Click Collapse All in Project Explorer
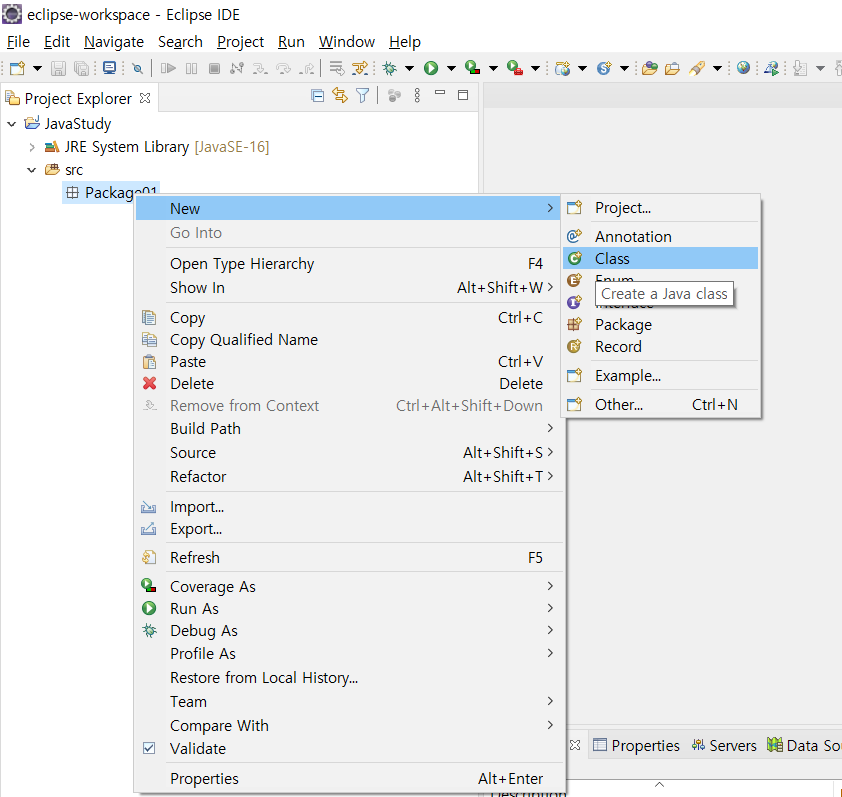842x797 pixels. tap(317, 96)
